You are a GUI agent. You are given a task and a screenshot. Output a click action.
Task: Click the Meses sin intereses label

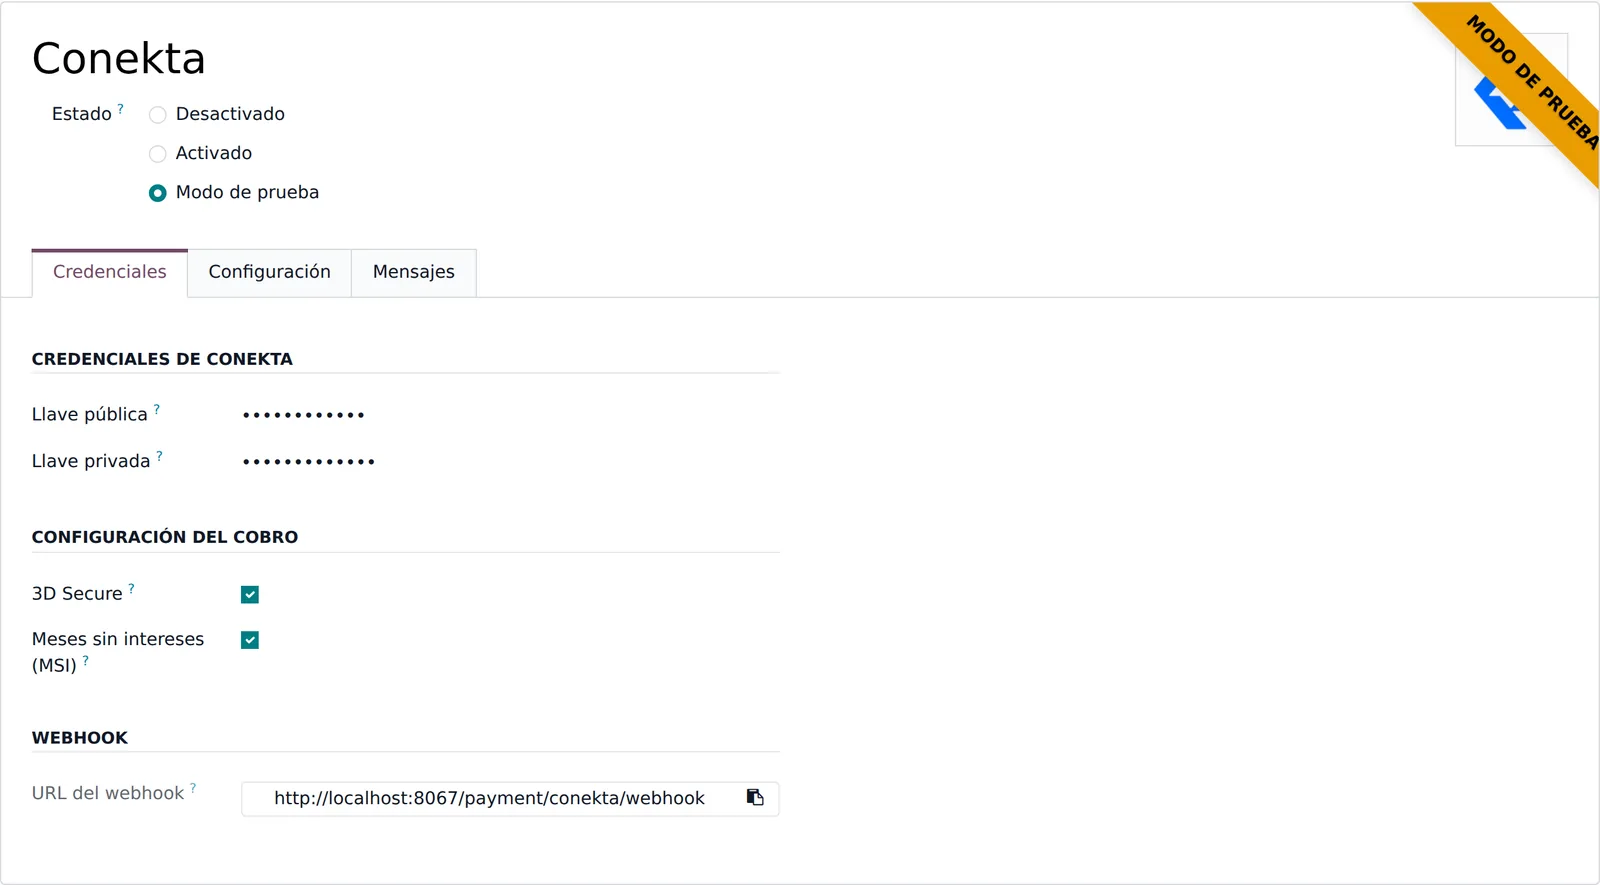coord(118,652)
